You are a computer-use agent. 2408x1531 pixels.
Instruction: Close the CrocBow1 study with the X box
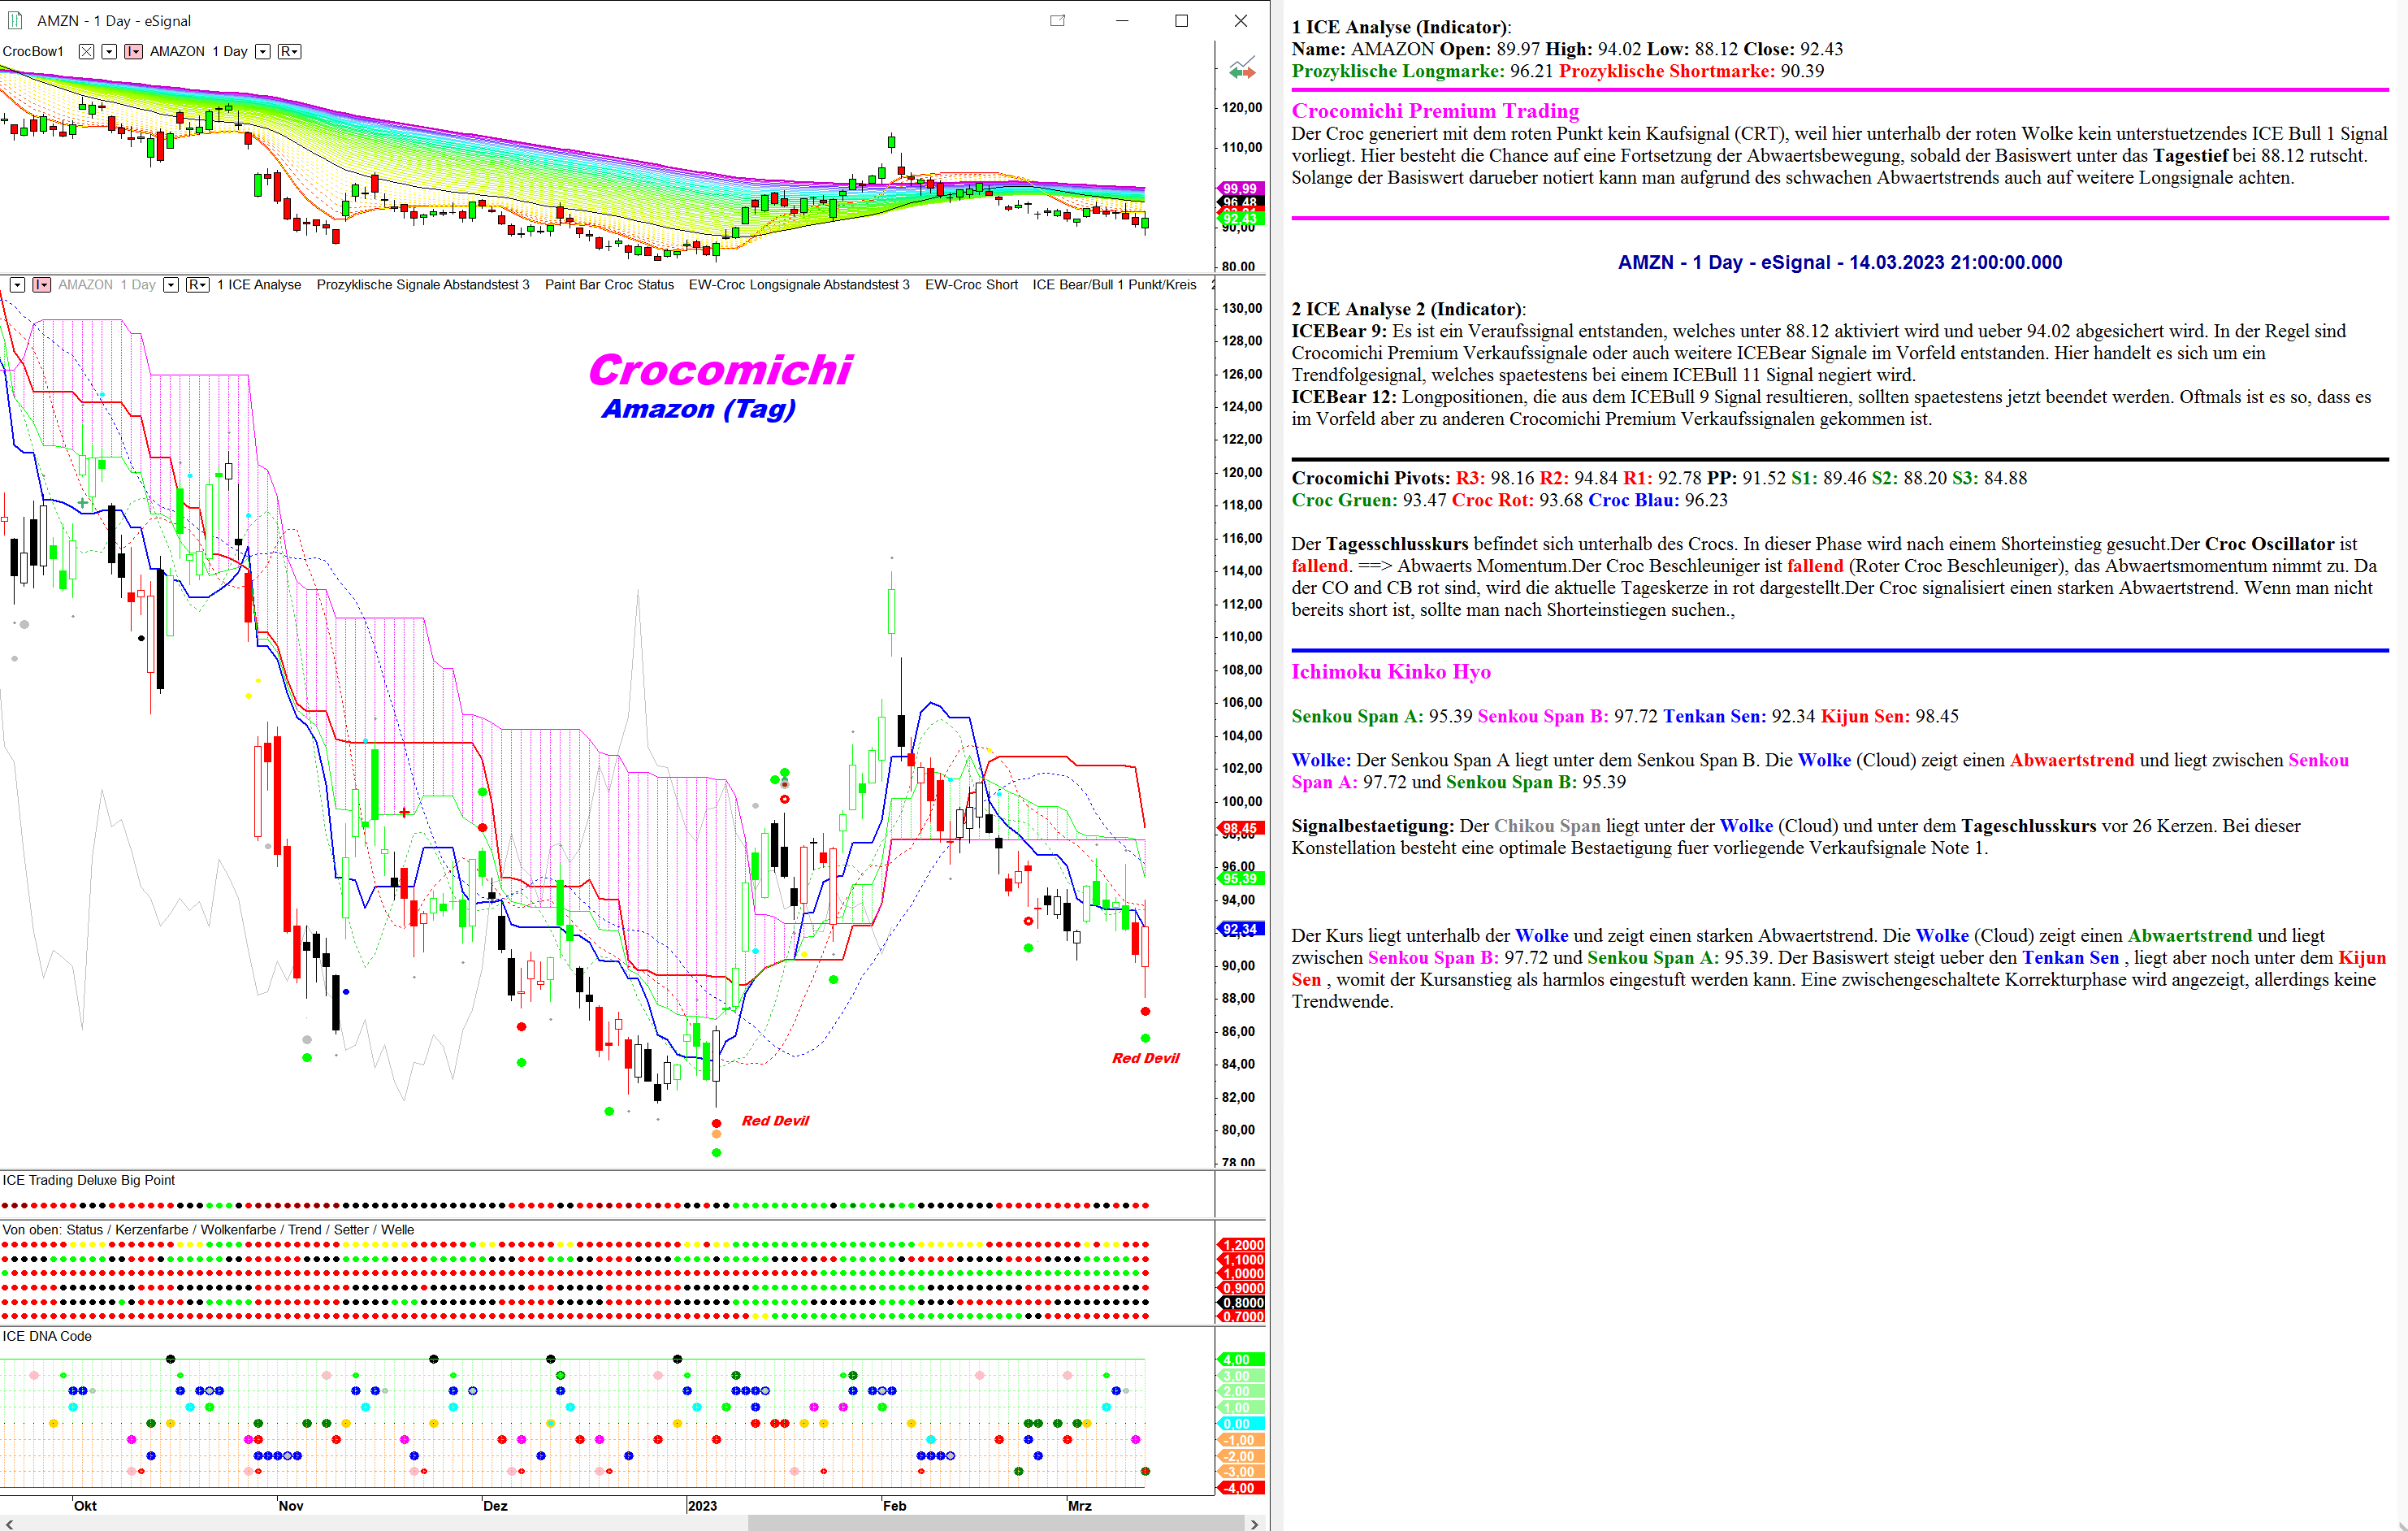[x=87, y=51]
